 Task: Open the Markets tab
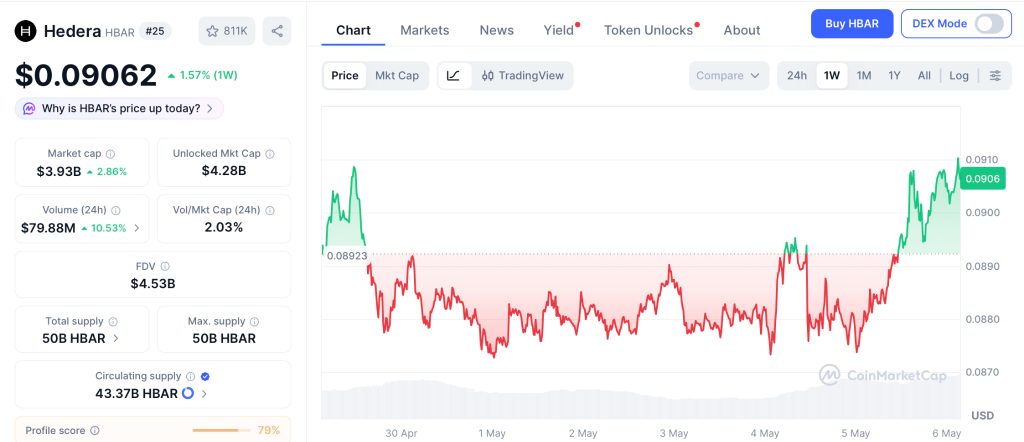(424, 30)
